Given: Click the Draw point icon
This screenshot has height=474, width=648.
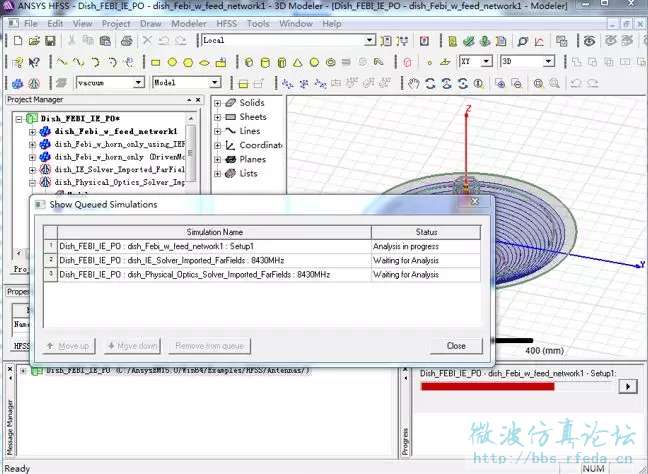Looking at the screenshot, I should (429, 62).
